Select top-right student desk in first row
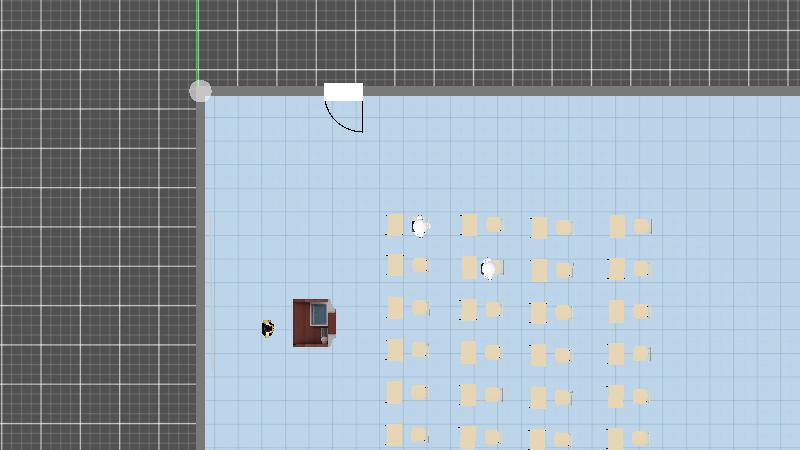Image resolution: width=800 pixels, height=450 pixels. [618, 226]
